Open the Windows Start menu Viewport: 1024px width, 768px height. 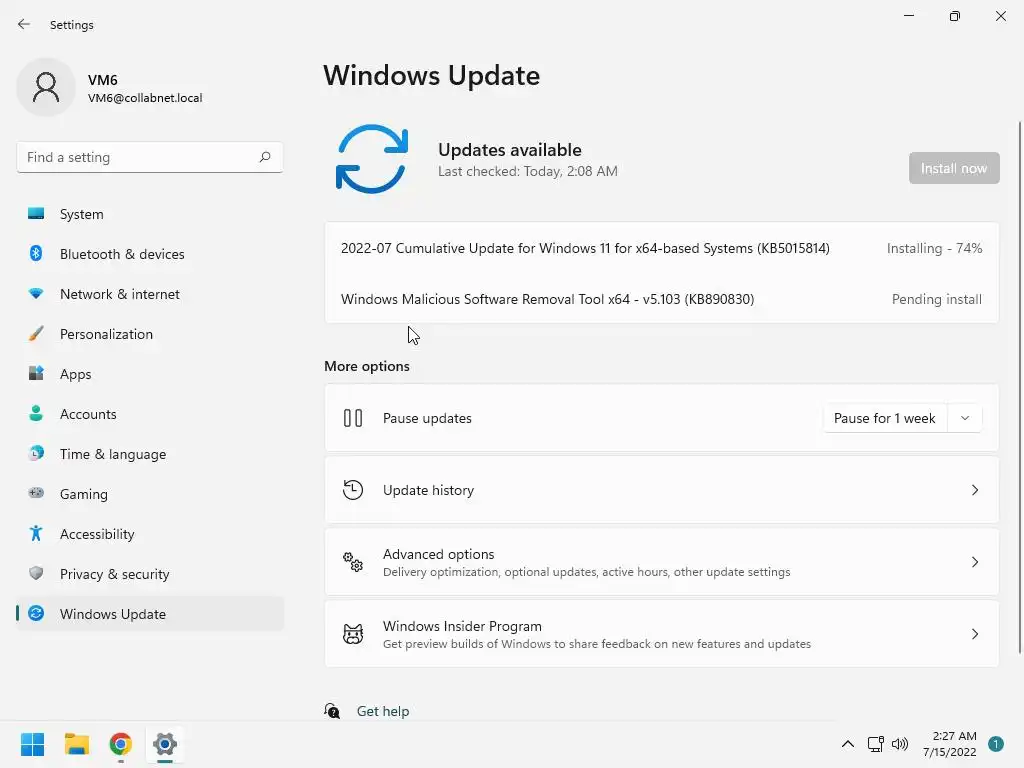point(32,744)
